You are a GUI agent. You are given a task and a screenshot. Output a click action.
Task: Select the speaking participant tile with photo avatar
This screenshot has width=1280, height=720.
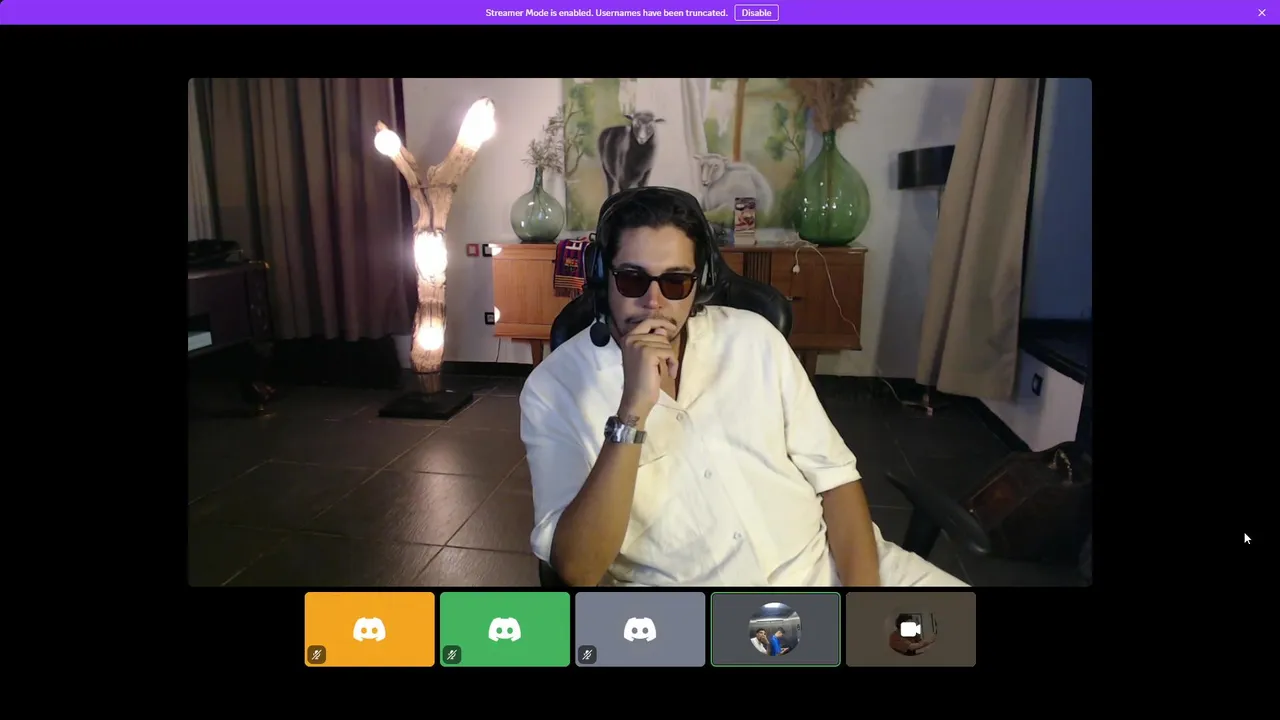pos(775,629)
